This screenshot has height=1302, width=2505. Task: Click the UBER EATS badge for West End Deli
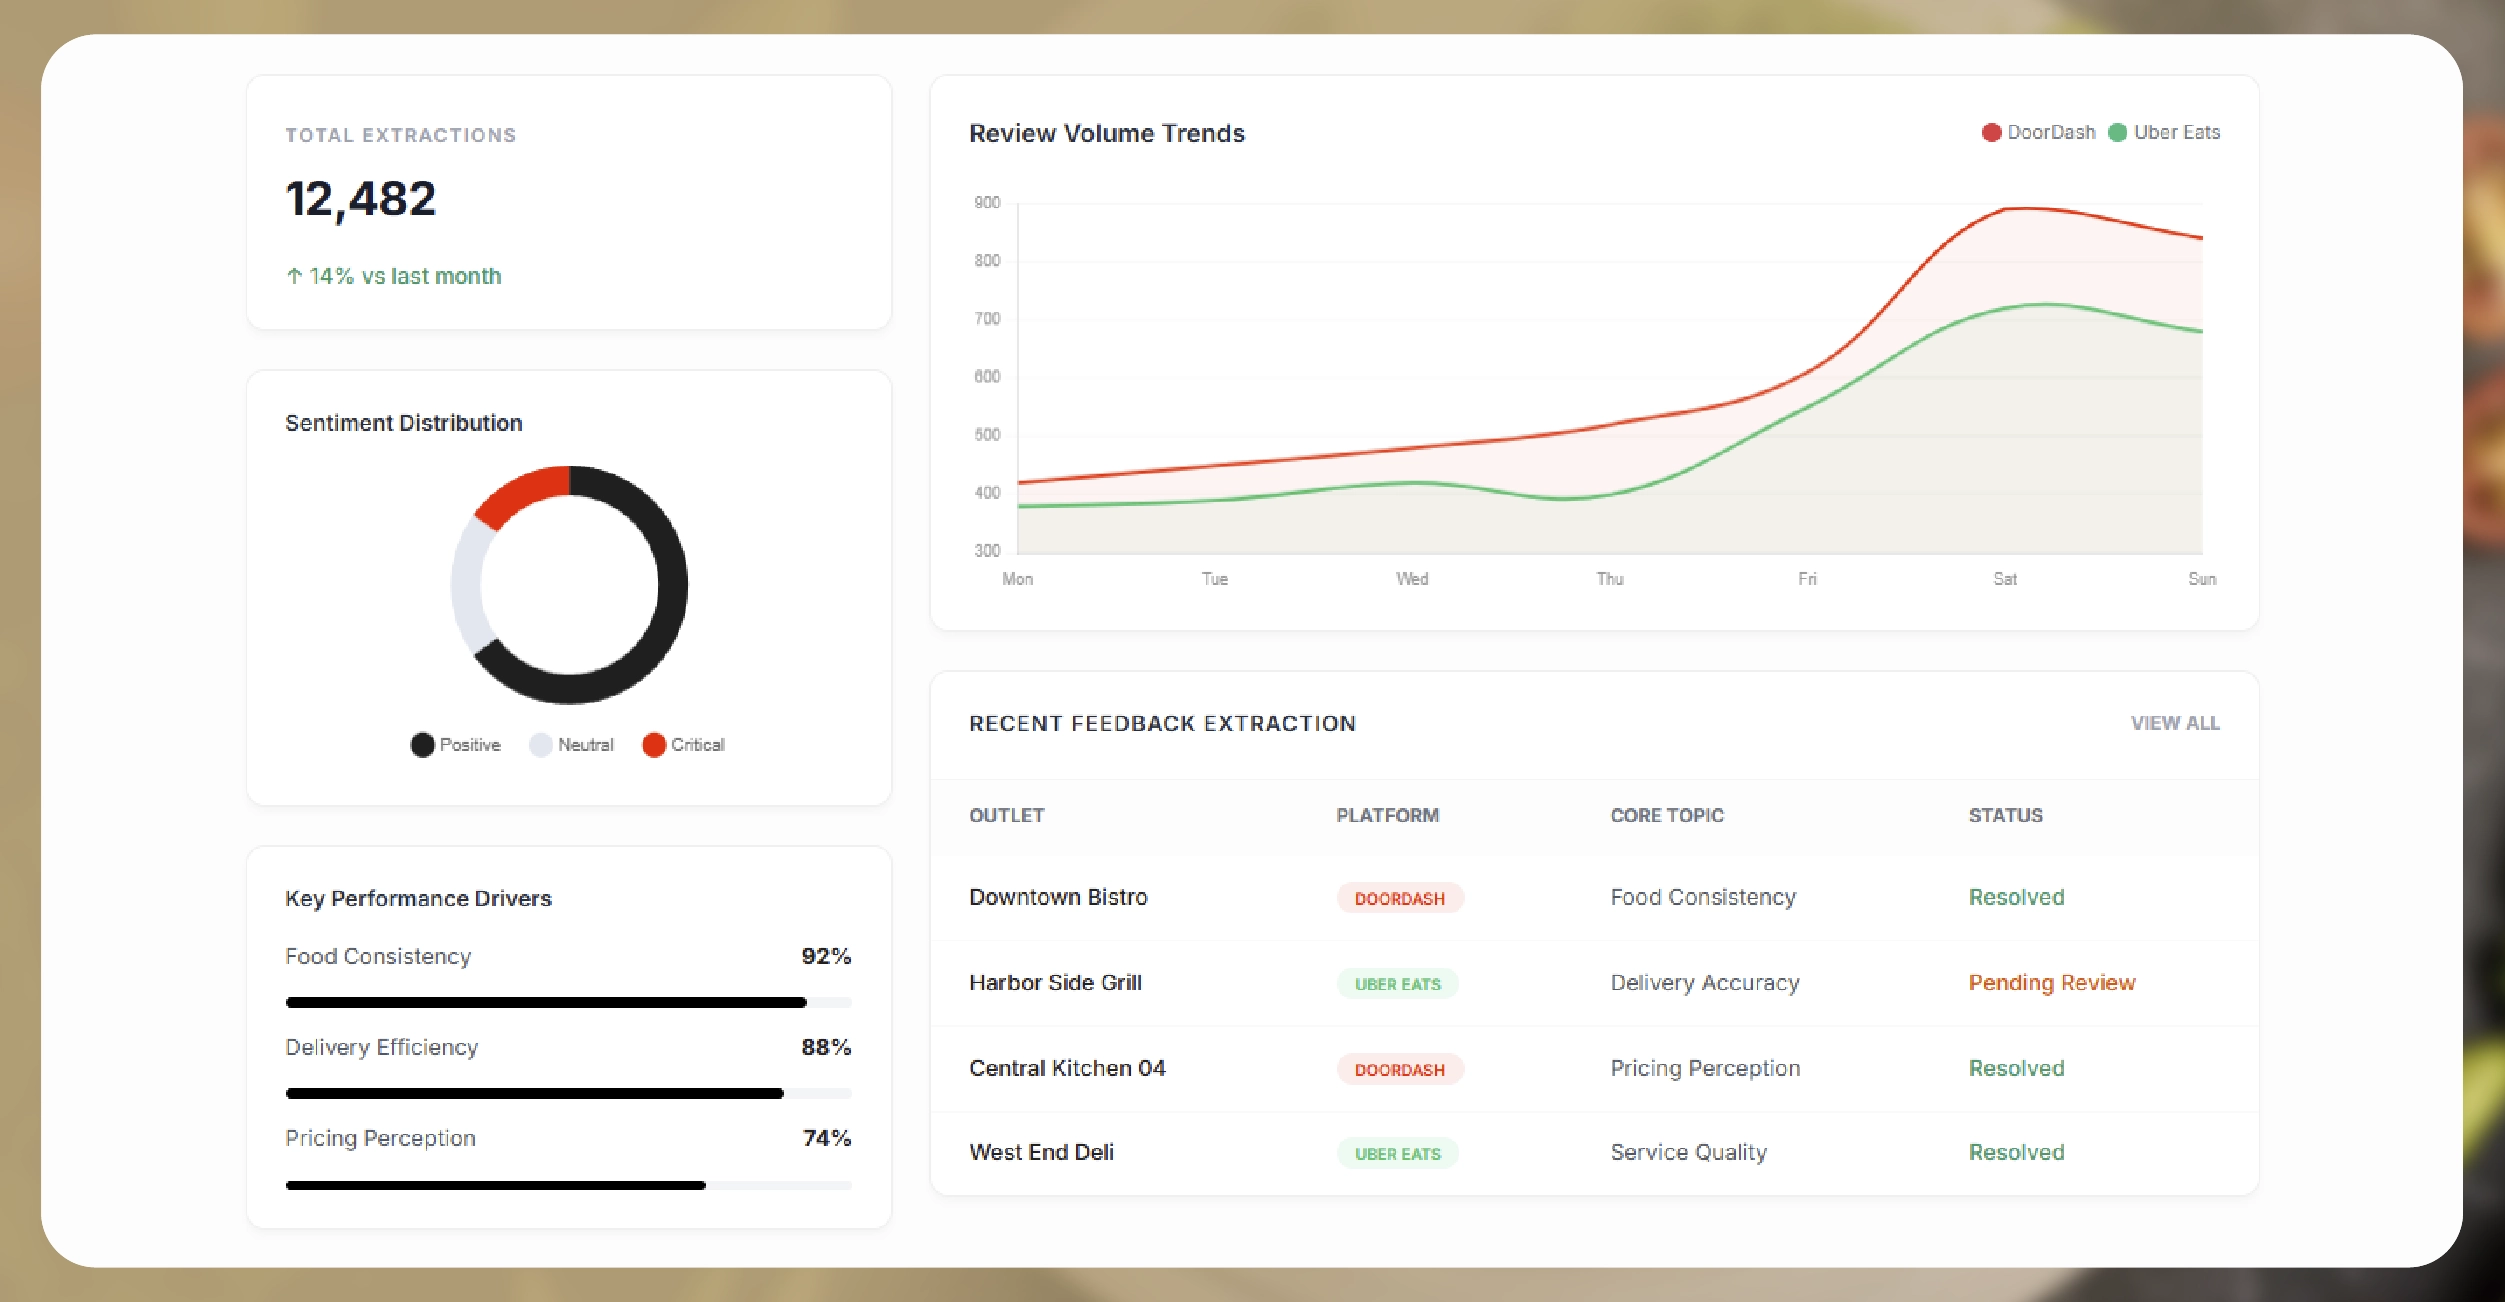point(1397,1152)
